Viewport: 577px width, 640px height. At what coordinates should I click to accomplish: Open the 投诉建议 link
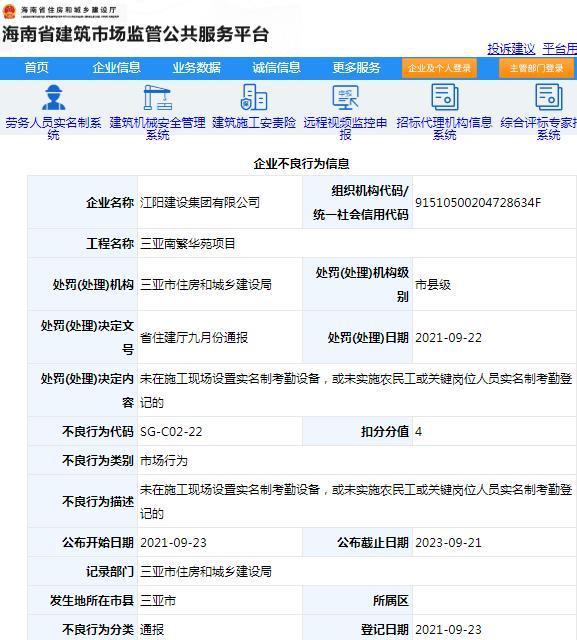coord(511,49)
